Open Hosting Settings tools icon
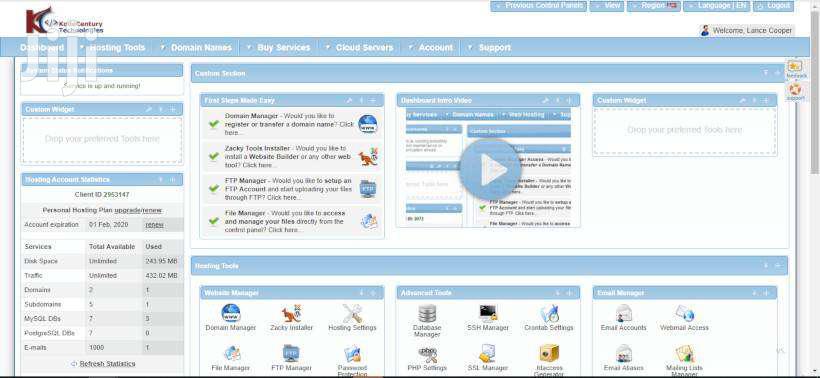The height and width of the screenshot is (378, 820). (352, 313)
